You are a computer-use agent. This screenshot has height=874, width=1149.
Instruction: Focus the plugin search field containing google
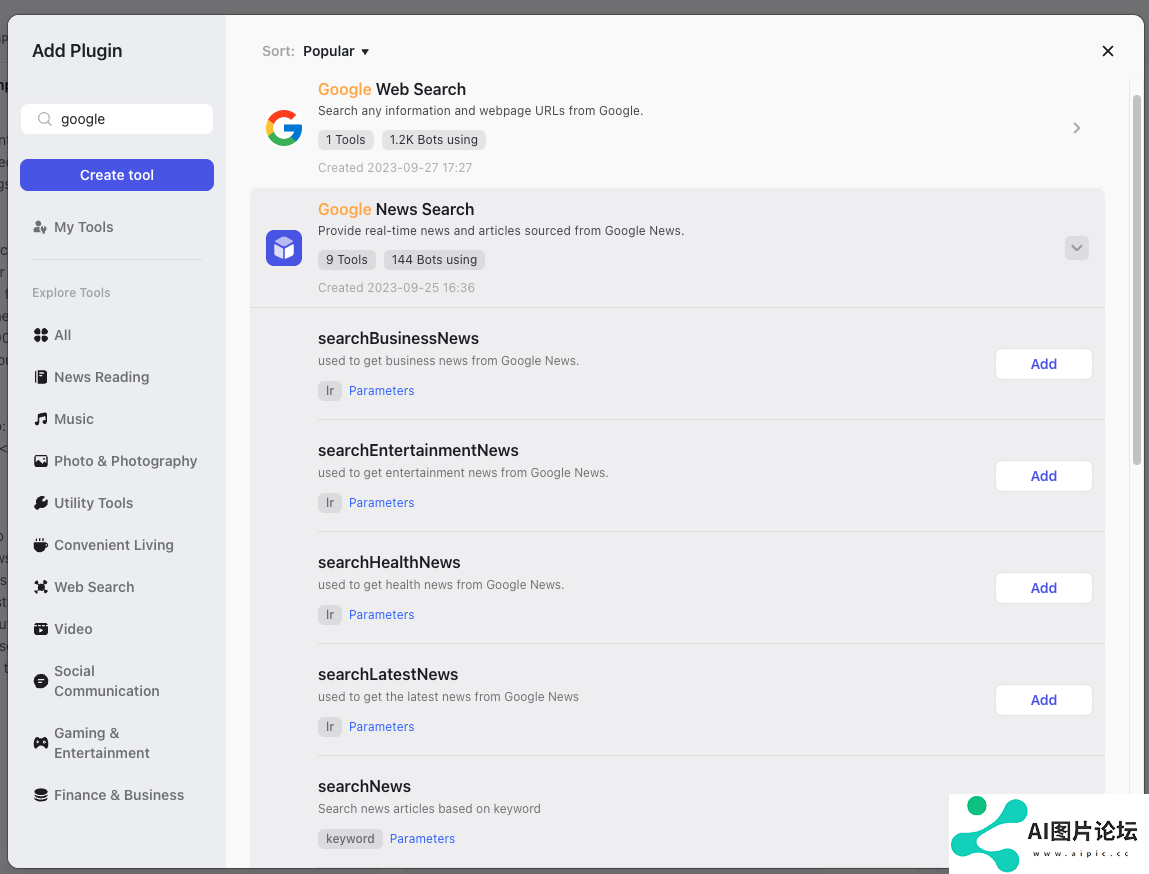[117, 119]
